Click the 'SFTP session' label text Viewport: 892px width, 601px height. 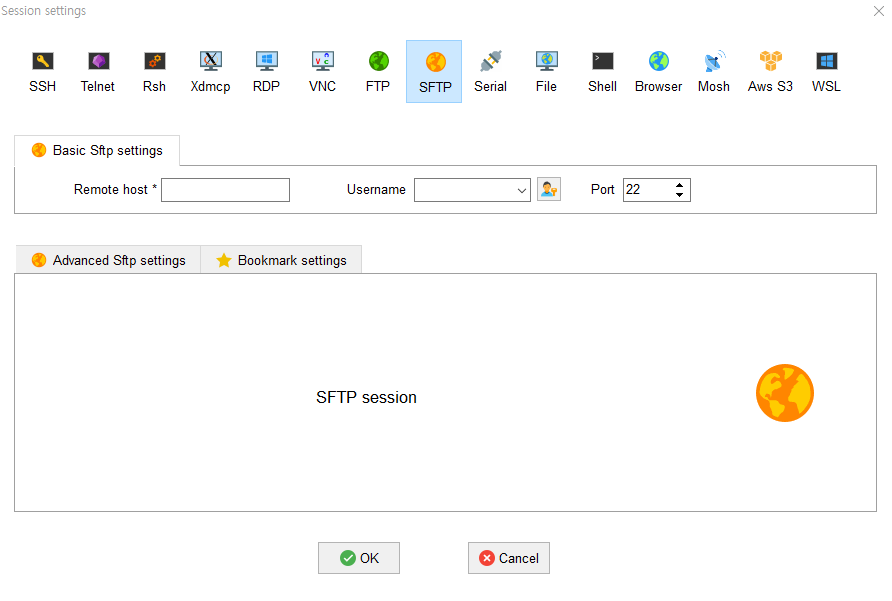366,397
